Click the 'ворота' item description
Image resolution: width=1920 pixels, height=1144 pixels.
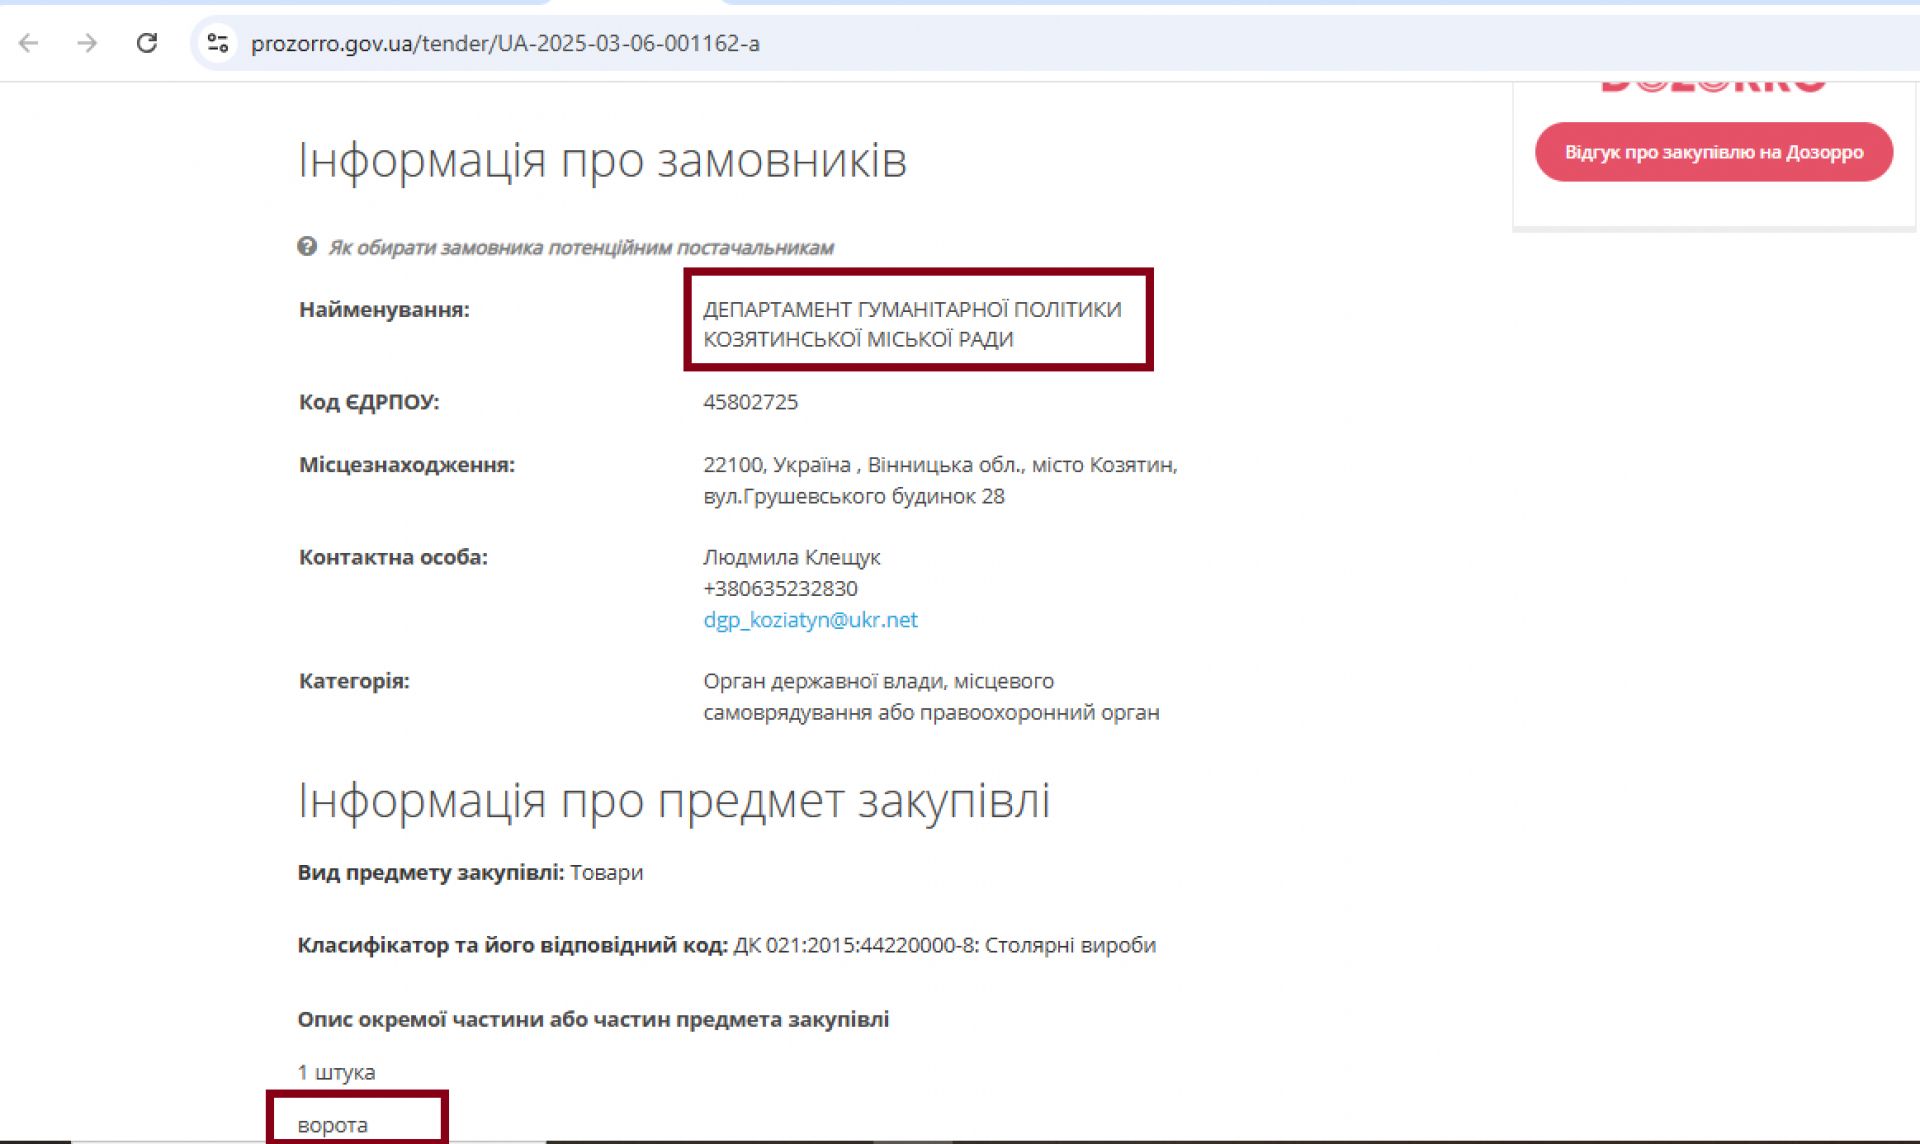point(333,1125)
